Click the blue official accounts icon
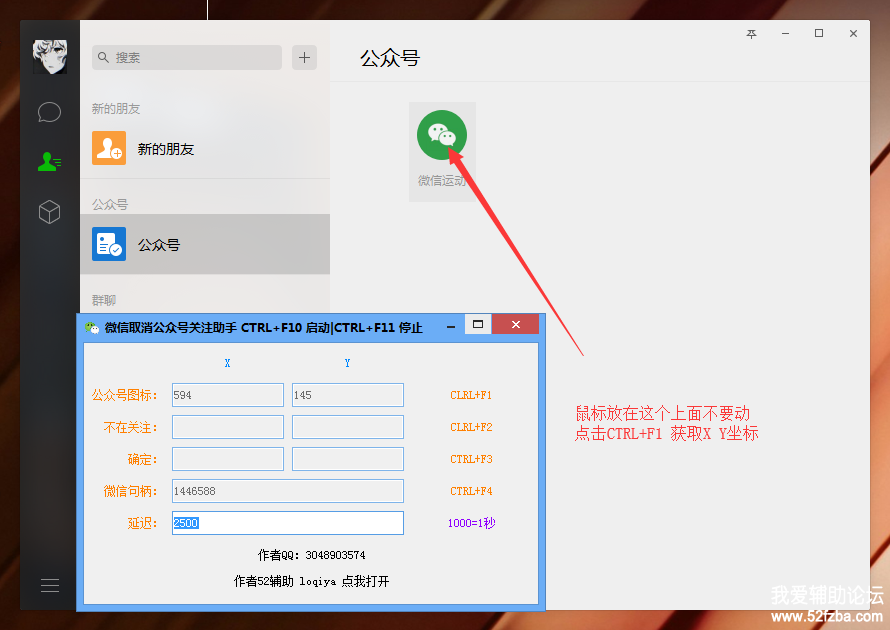This screenshot has width=890, height=630. tap(109, 244)
